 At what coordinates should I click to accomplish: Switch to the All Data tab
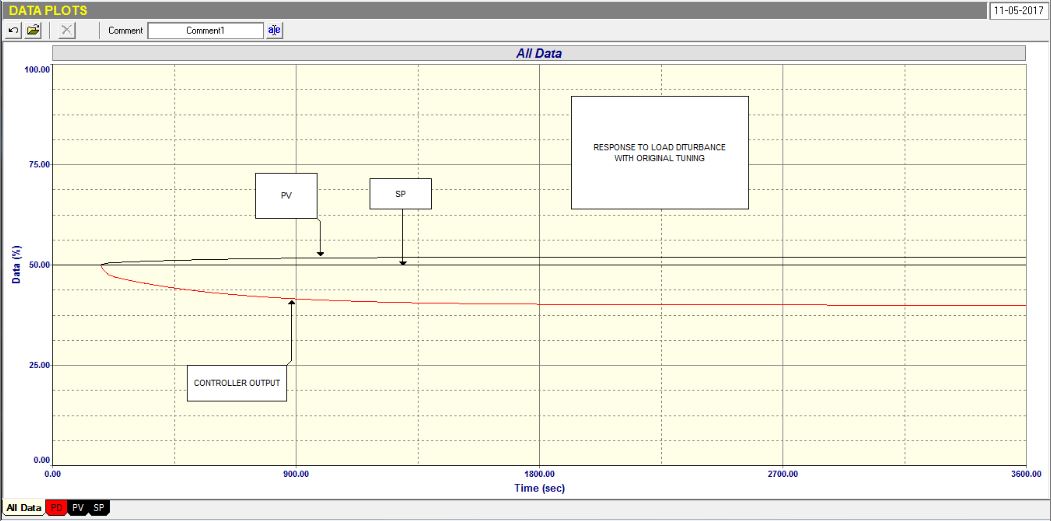(23, 508)
